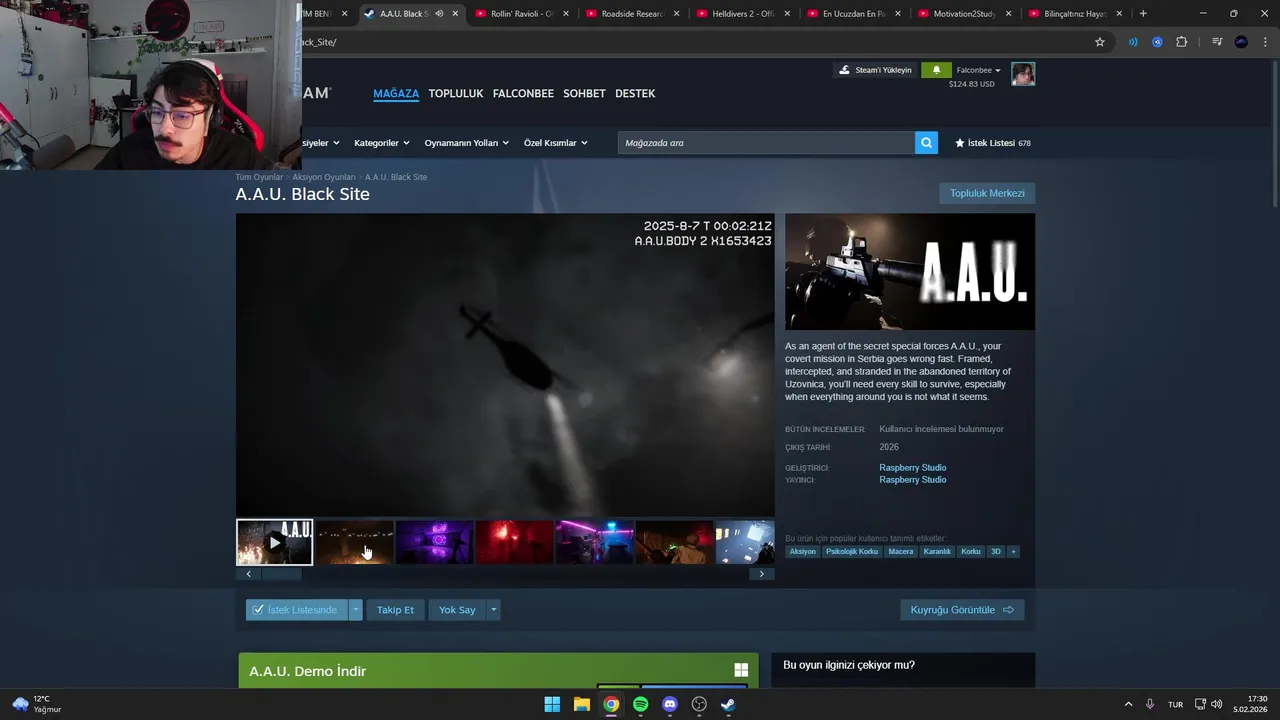1280x720 pixels.
Task: Click the media control playlist icon in Chrome
Action: 1217,42
